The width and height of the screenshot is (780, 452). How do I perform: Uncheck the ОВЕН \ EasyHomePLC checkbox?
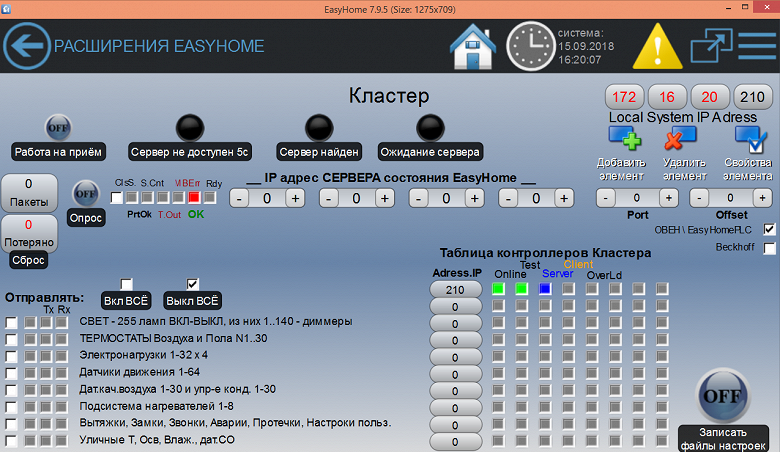pos(769,230)
